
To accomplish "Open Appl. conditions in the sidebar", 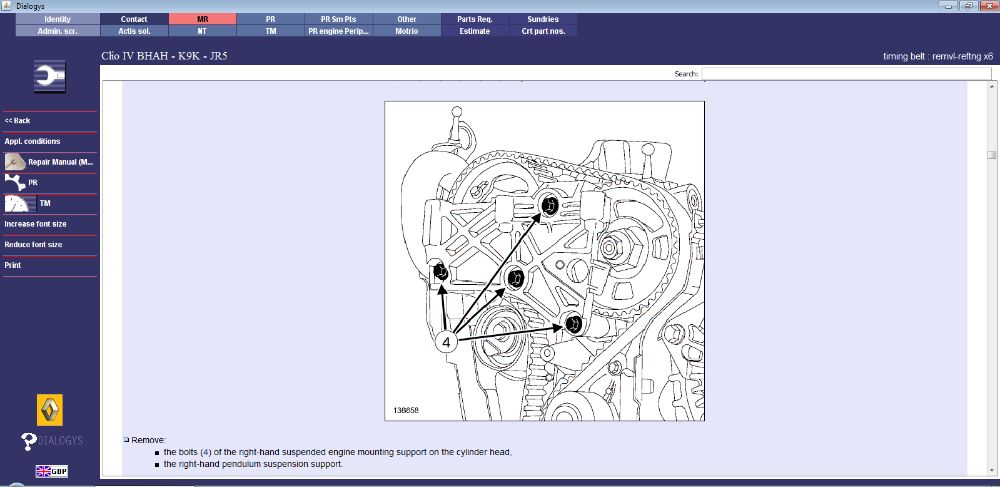I will pos(33,142).
